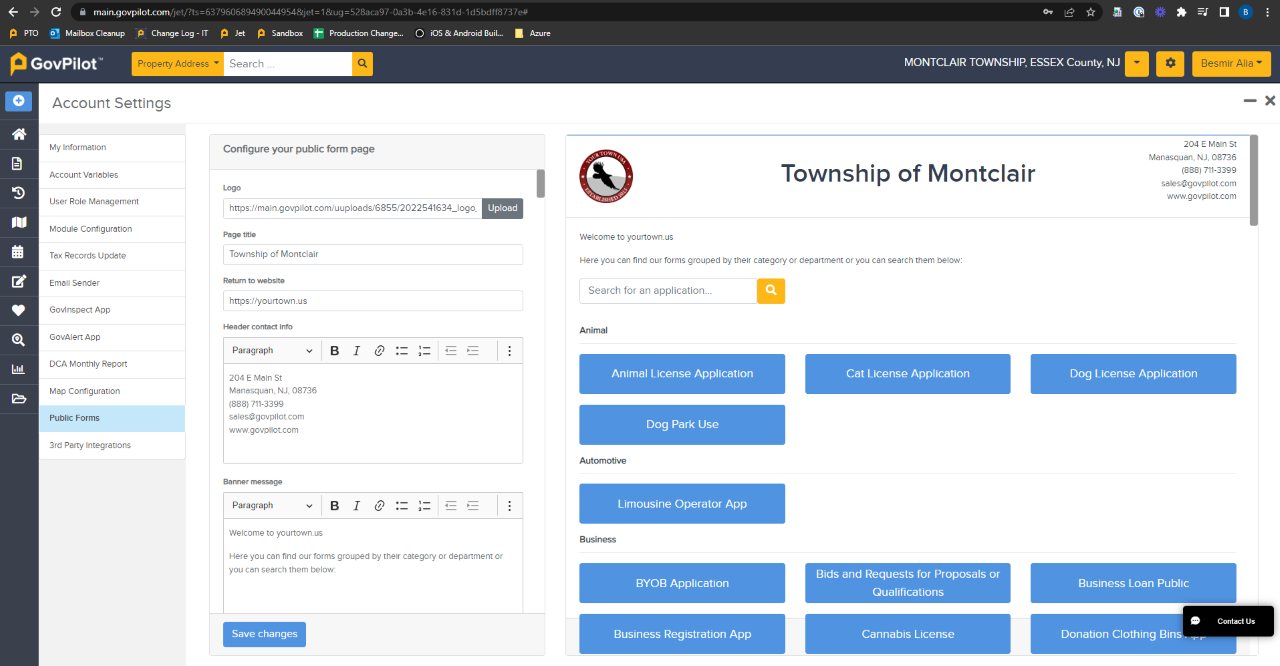Click the orange search button beside Property Address
Image resolution: width=1280 pixels, height=666 pixels.
[x=362, y=64]
